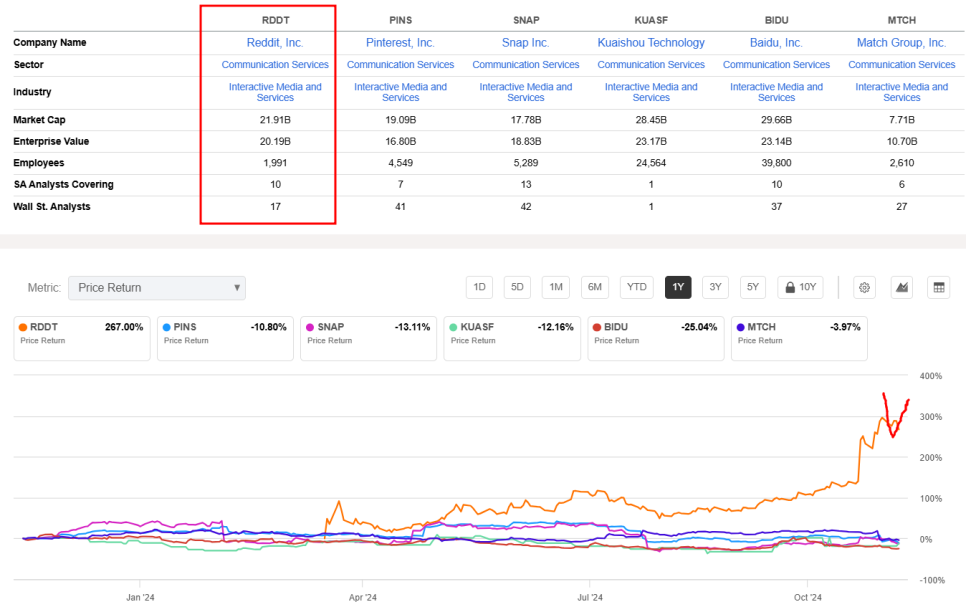Select the 1D time range
966x612 pixels.
pyautogui.click(x=479, y=287)
